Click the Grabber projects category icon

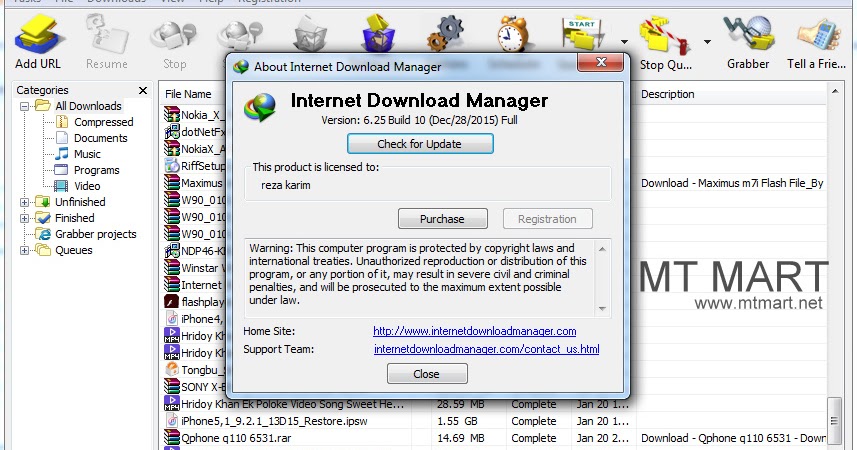[x=43, y=234]
